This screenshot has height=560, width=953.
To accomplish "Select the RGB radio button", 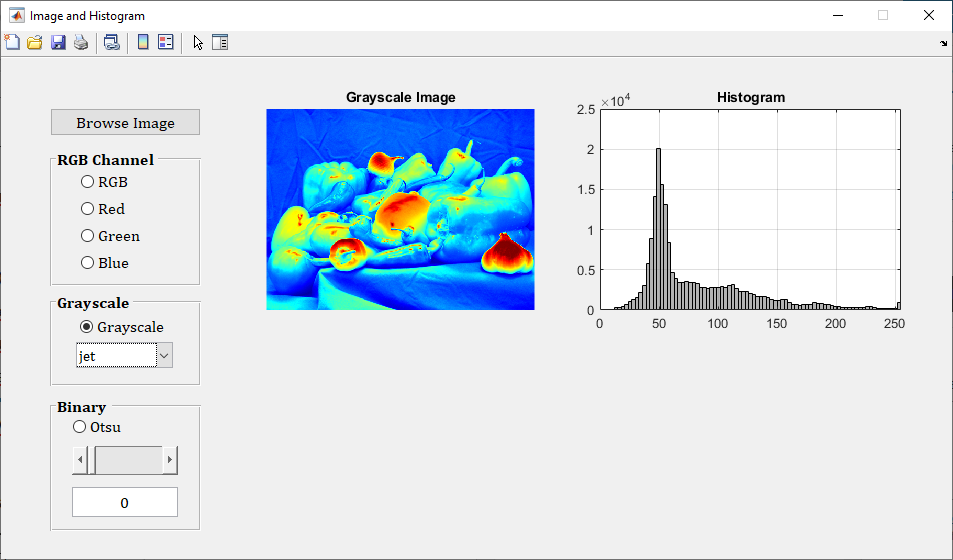I will tap(88, 182).
